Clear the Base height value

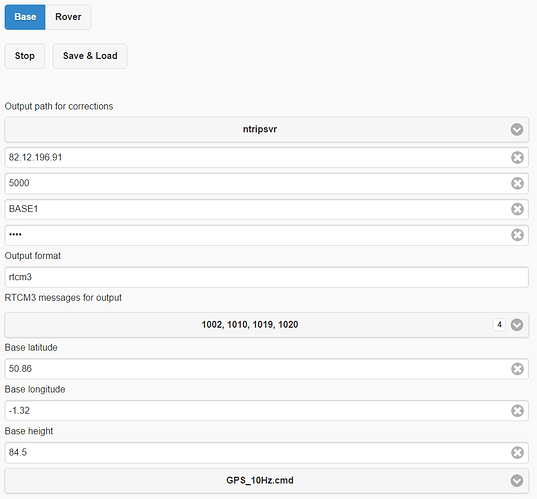pos(517,452)
